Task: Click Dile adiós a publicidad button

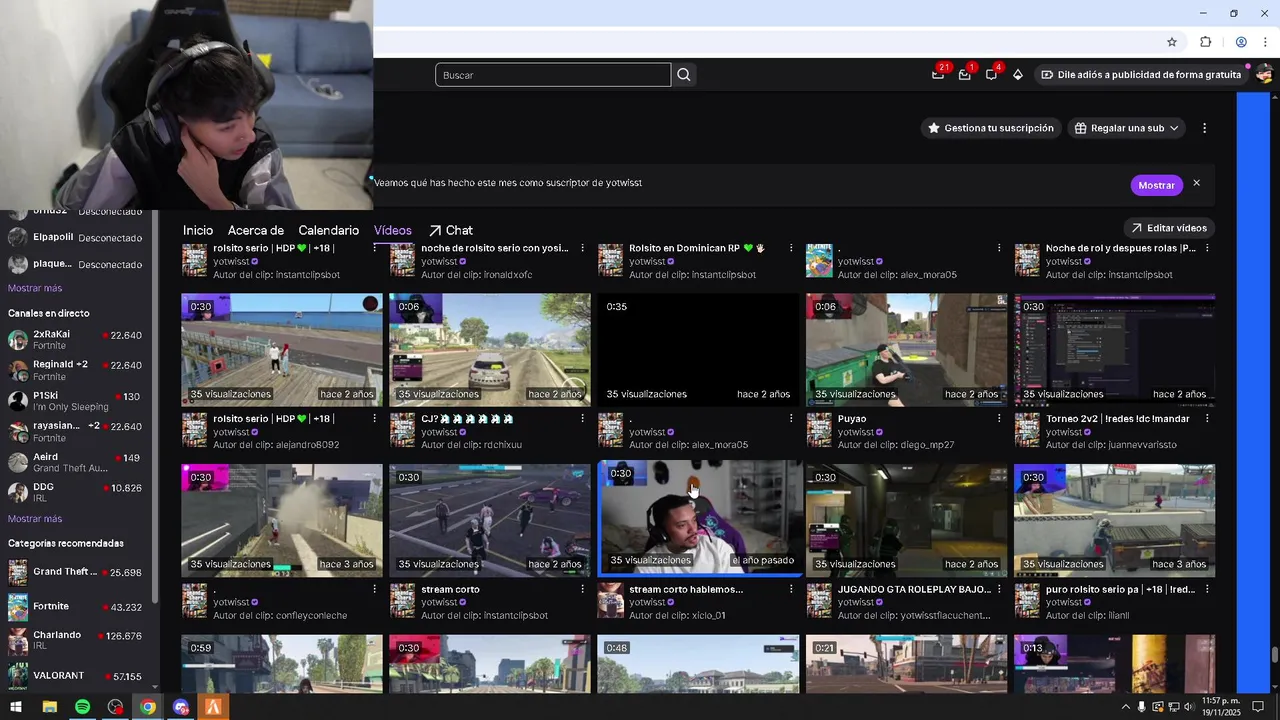Action: click(1141, 74)
